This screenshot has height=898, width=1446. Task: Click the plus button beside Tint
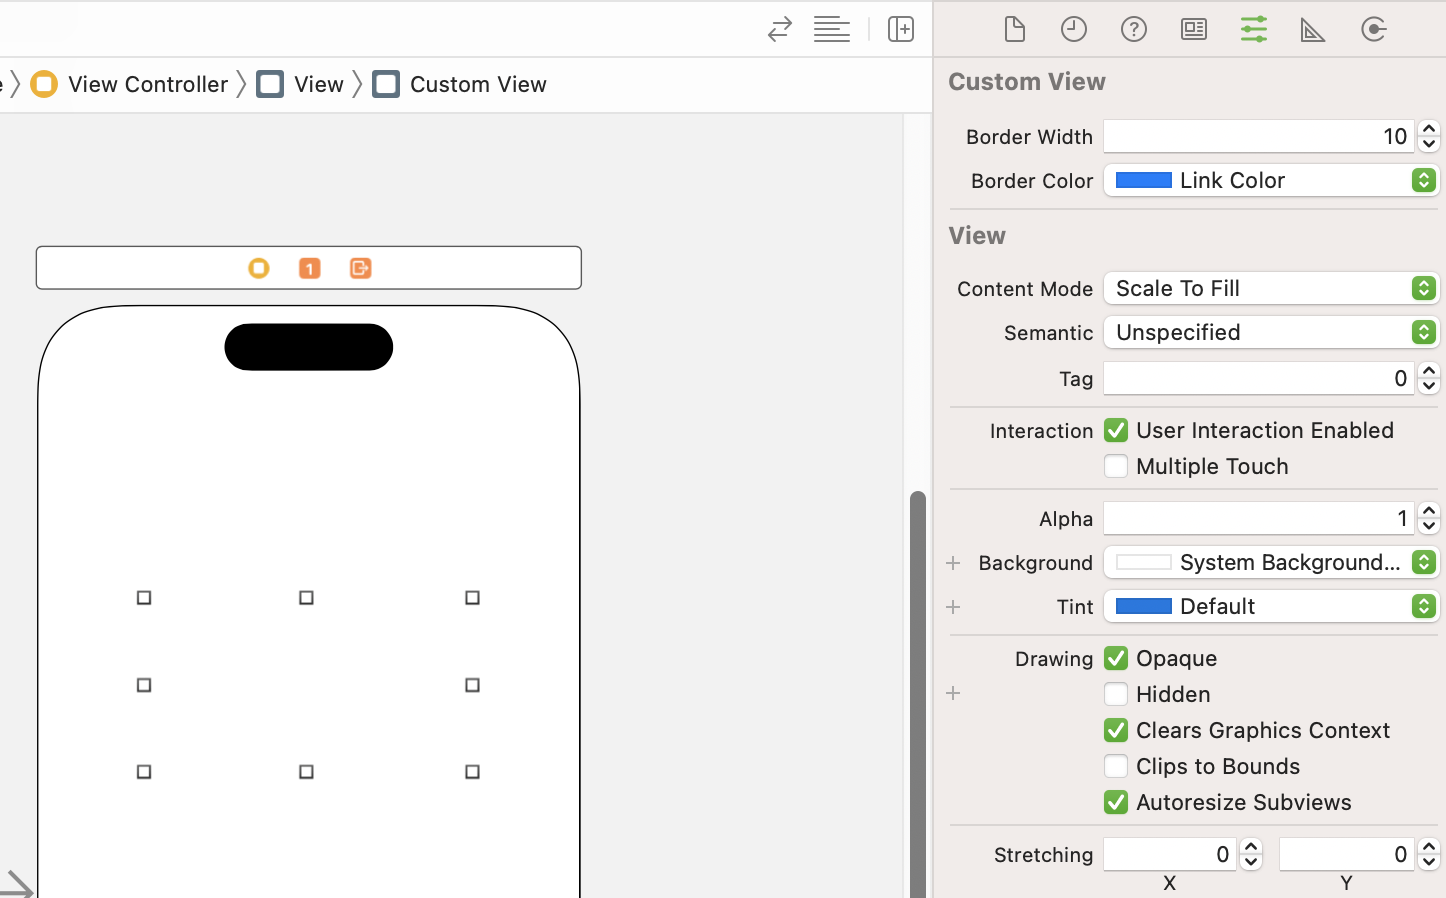click(x=953, y=607)
